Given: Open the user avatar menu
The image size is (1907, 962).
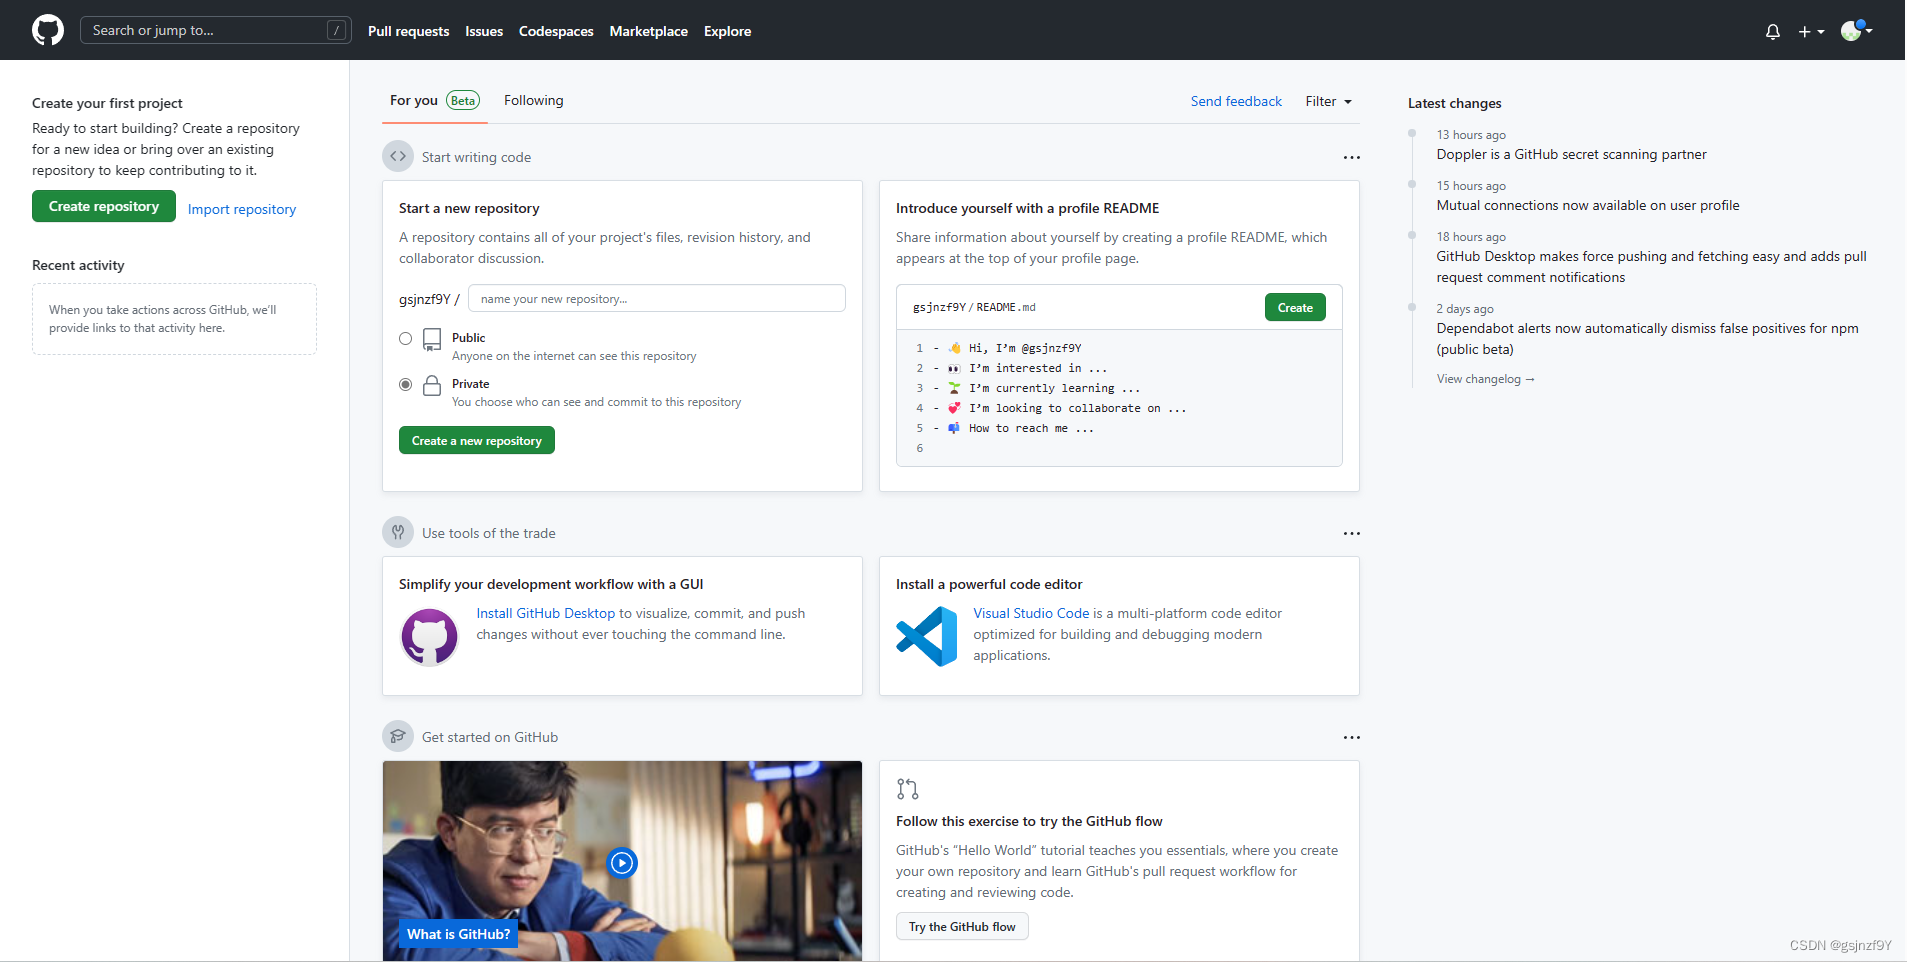Looking at the screenshot, I should point(1856,30).
